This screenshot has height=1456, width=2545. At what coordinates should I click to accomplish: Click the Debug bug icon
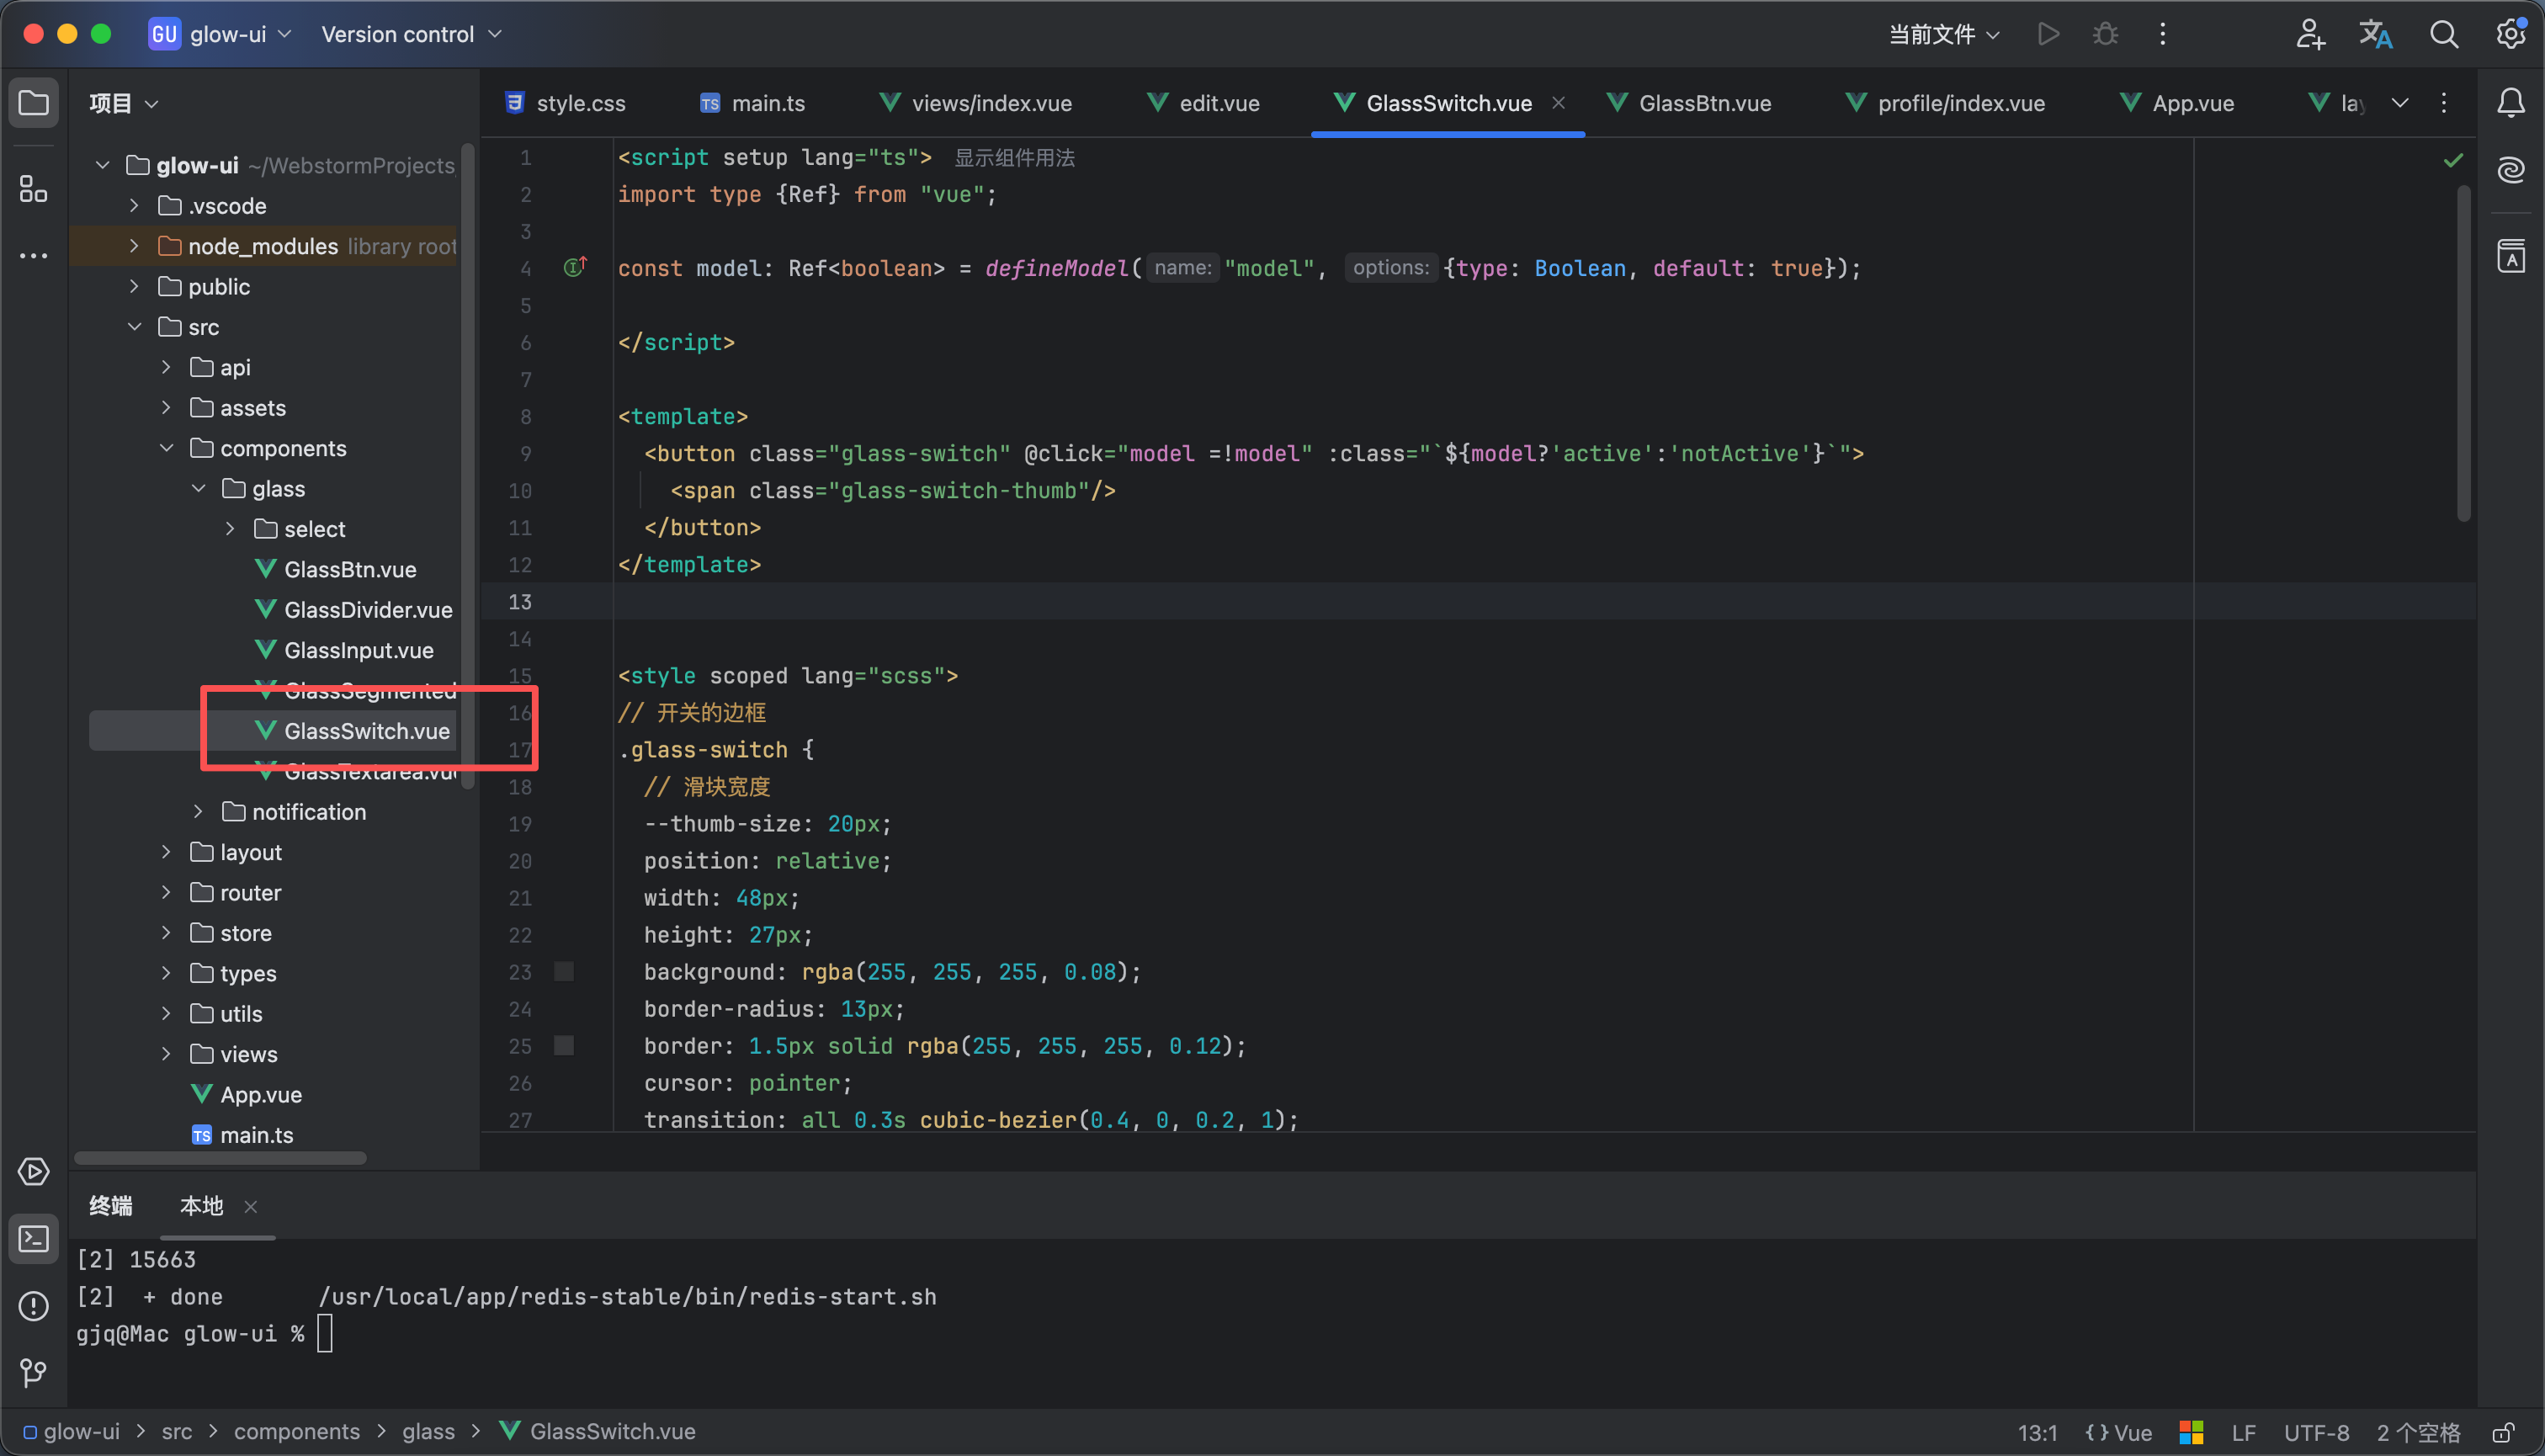pos(2105,34)
